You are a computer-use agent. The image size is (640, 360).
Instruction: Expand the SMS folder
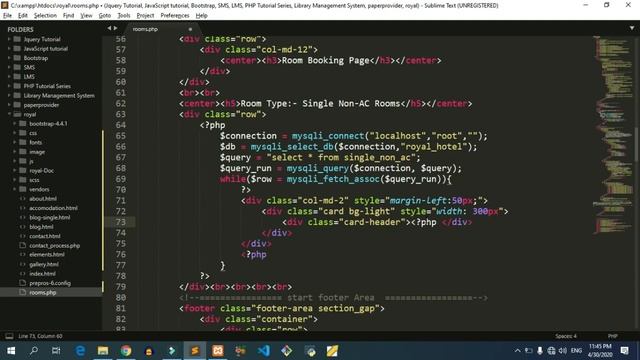pyautogui.click(x=9, y=67)
